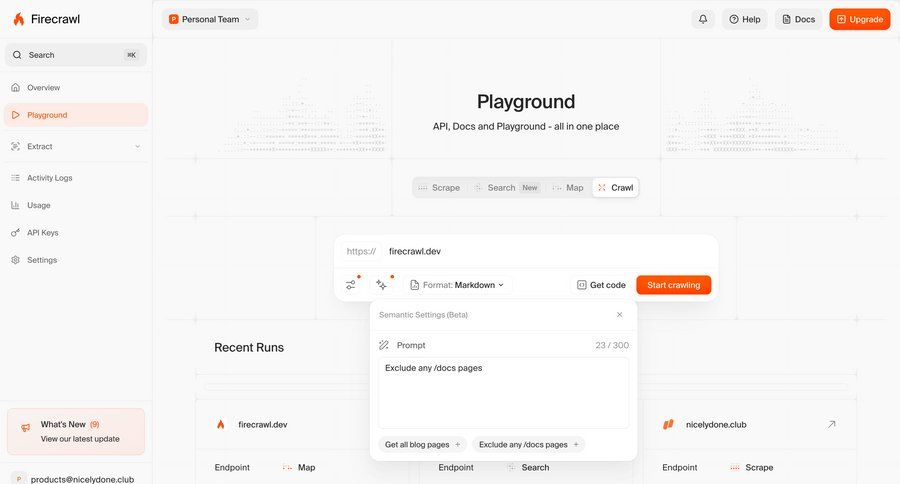Click the semantic settings sparkle icon
900x484 pixels.
(x=381, y=285)
